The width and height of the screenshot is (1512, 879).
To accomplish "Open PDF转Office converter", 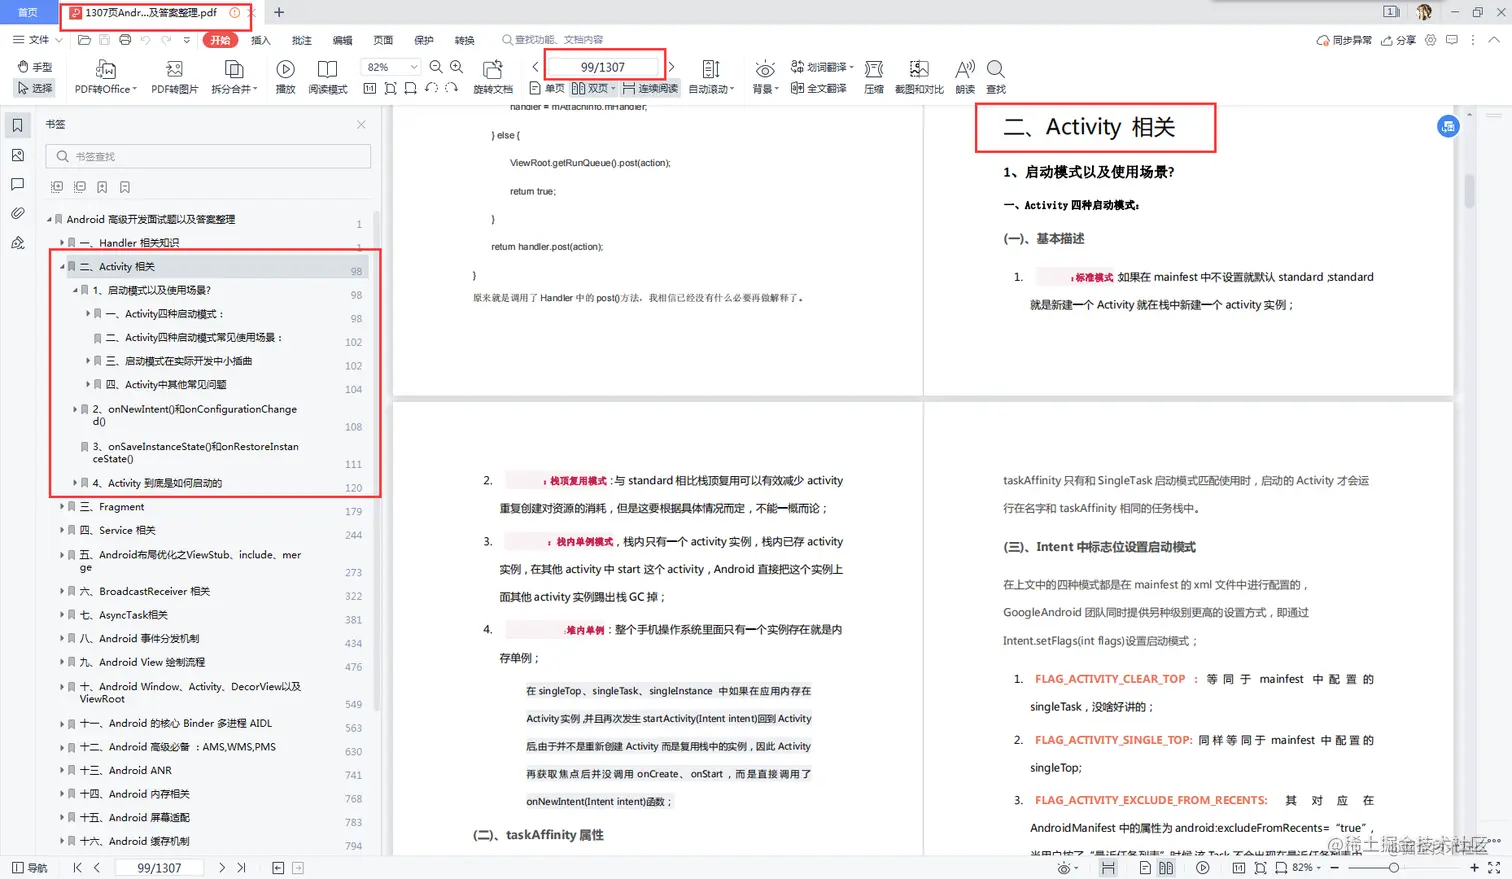I will pyautogui.click(x=105, y=77).
